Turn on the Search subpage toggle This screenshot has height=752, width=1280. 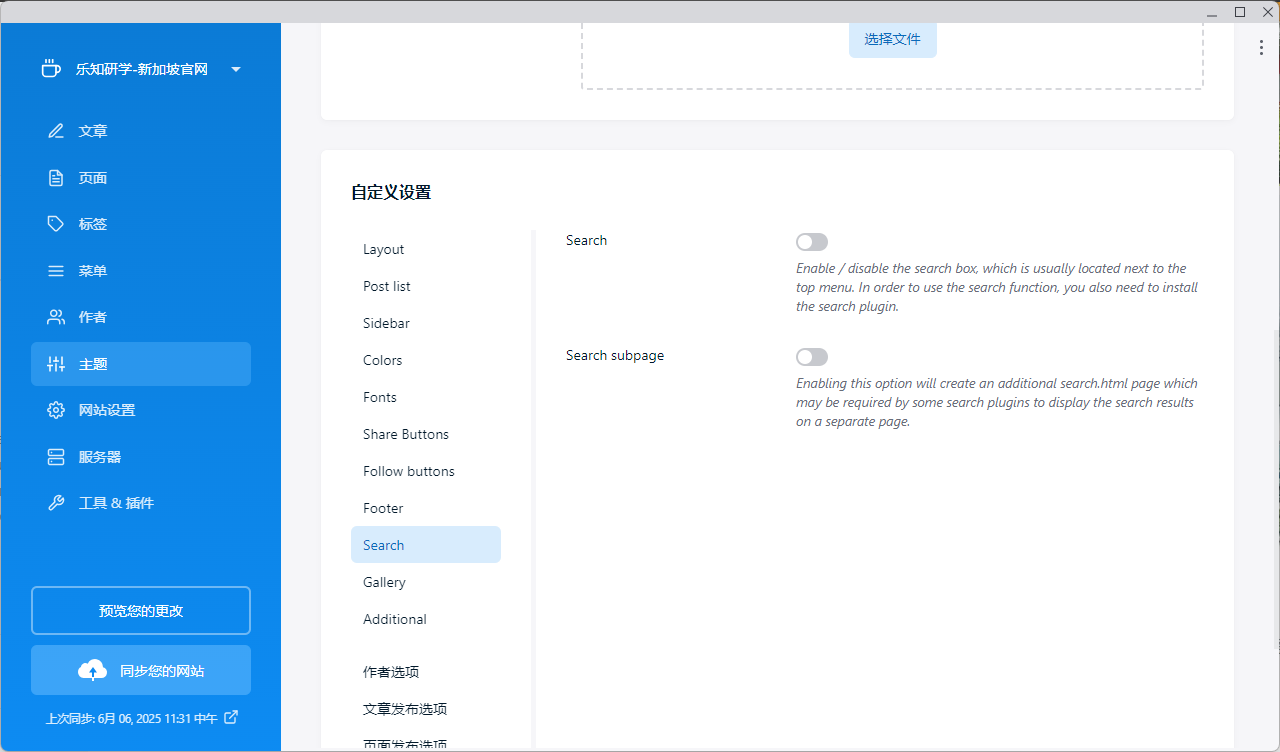pos(811,357)
